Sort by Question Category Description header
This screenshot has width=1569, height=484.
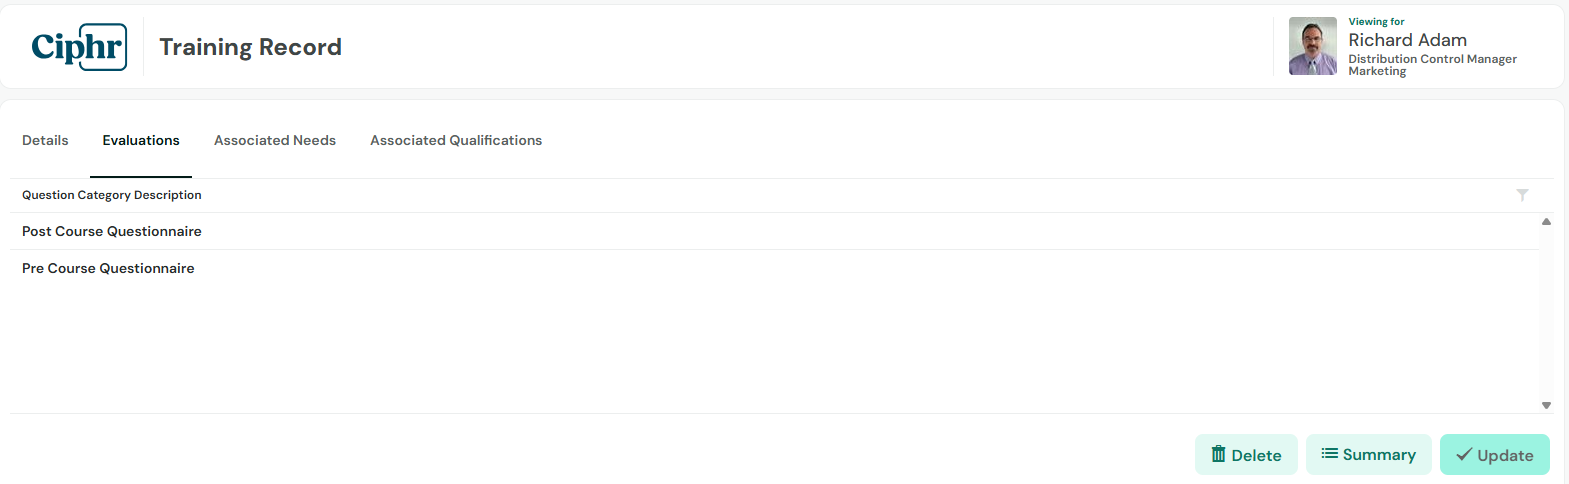112,195
